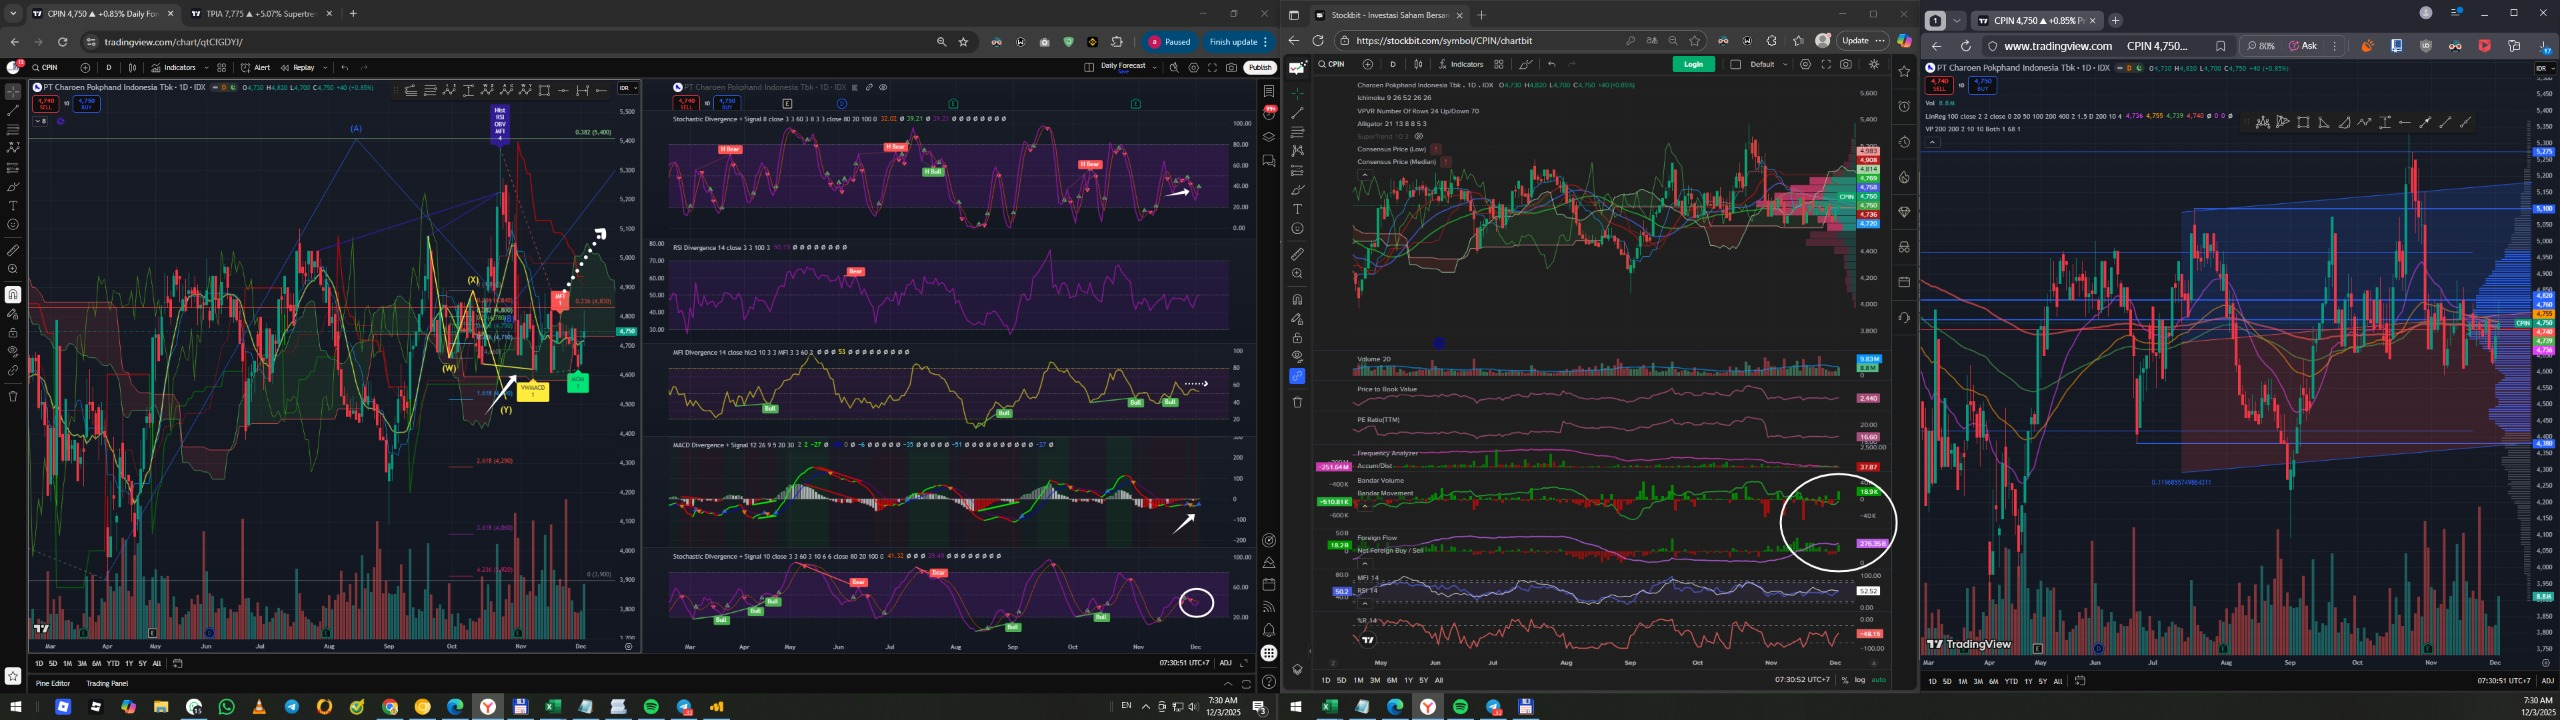Open Replay mode in left TradingView toolbar
Image resolution: width=2560 pixels, height=720 pixels.
coord(297,67)
